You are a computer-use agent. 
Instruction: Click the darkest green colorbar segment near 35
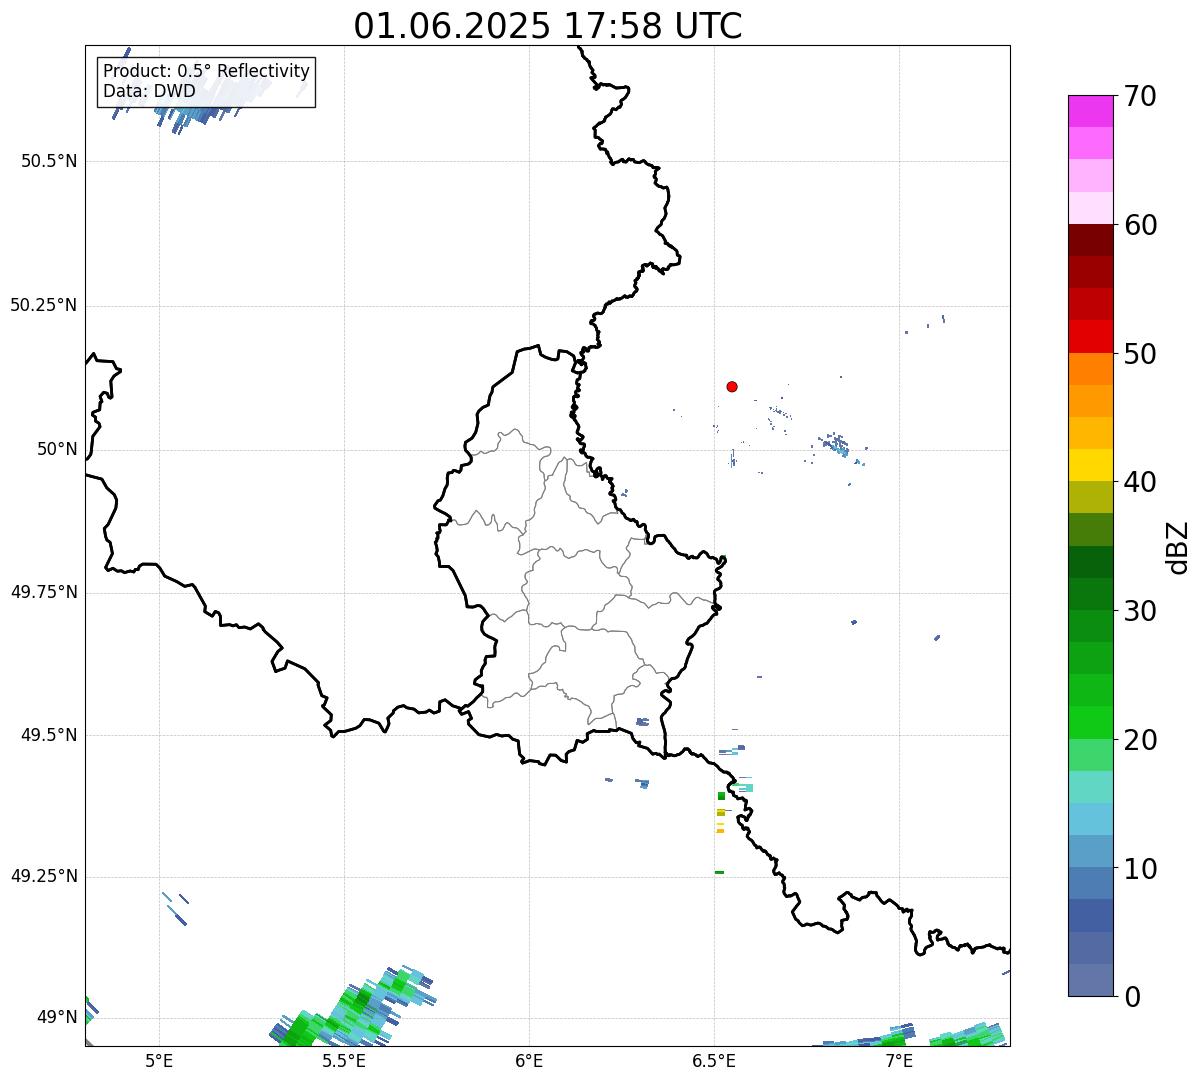point(1091,562)
